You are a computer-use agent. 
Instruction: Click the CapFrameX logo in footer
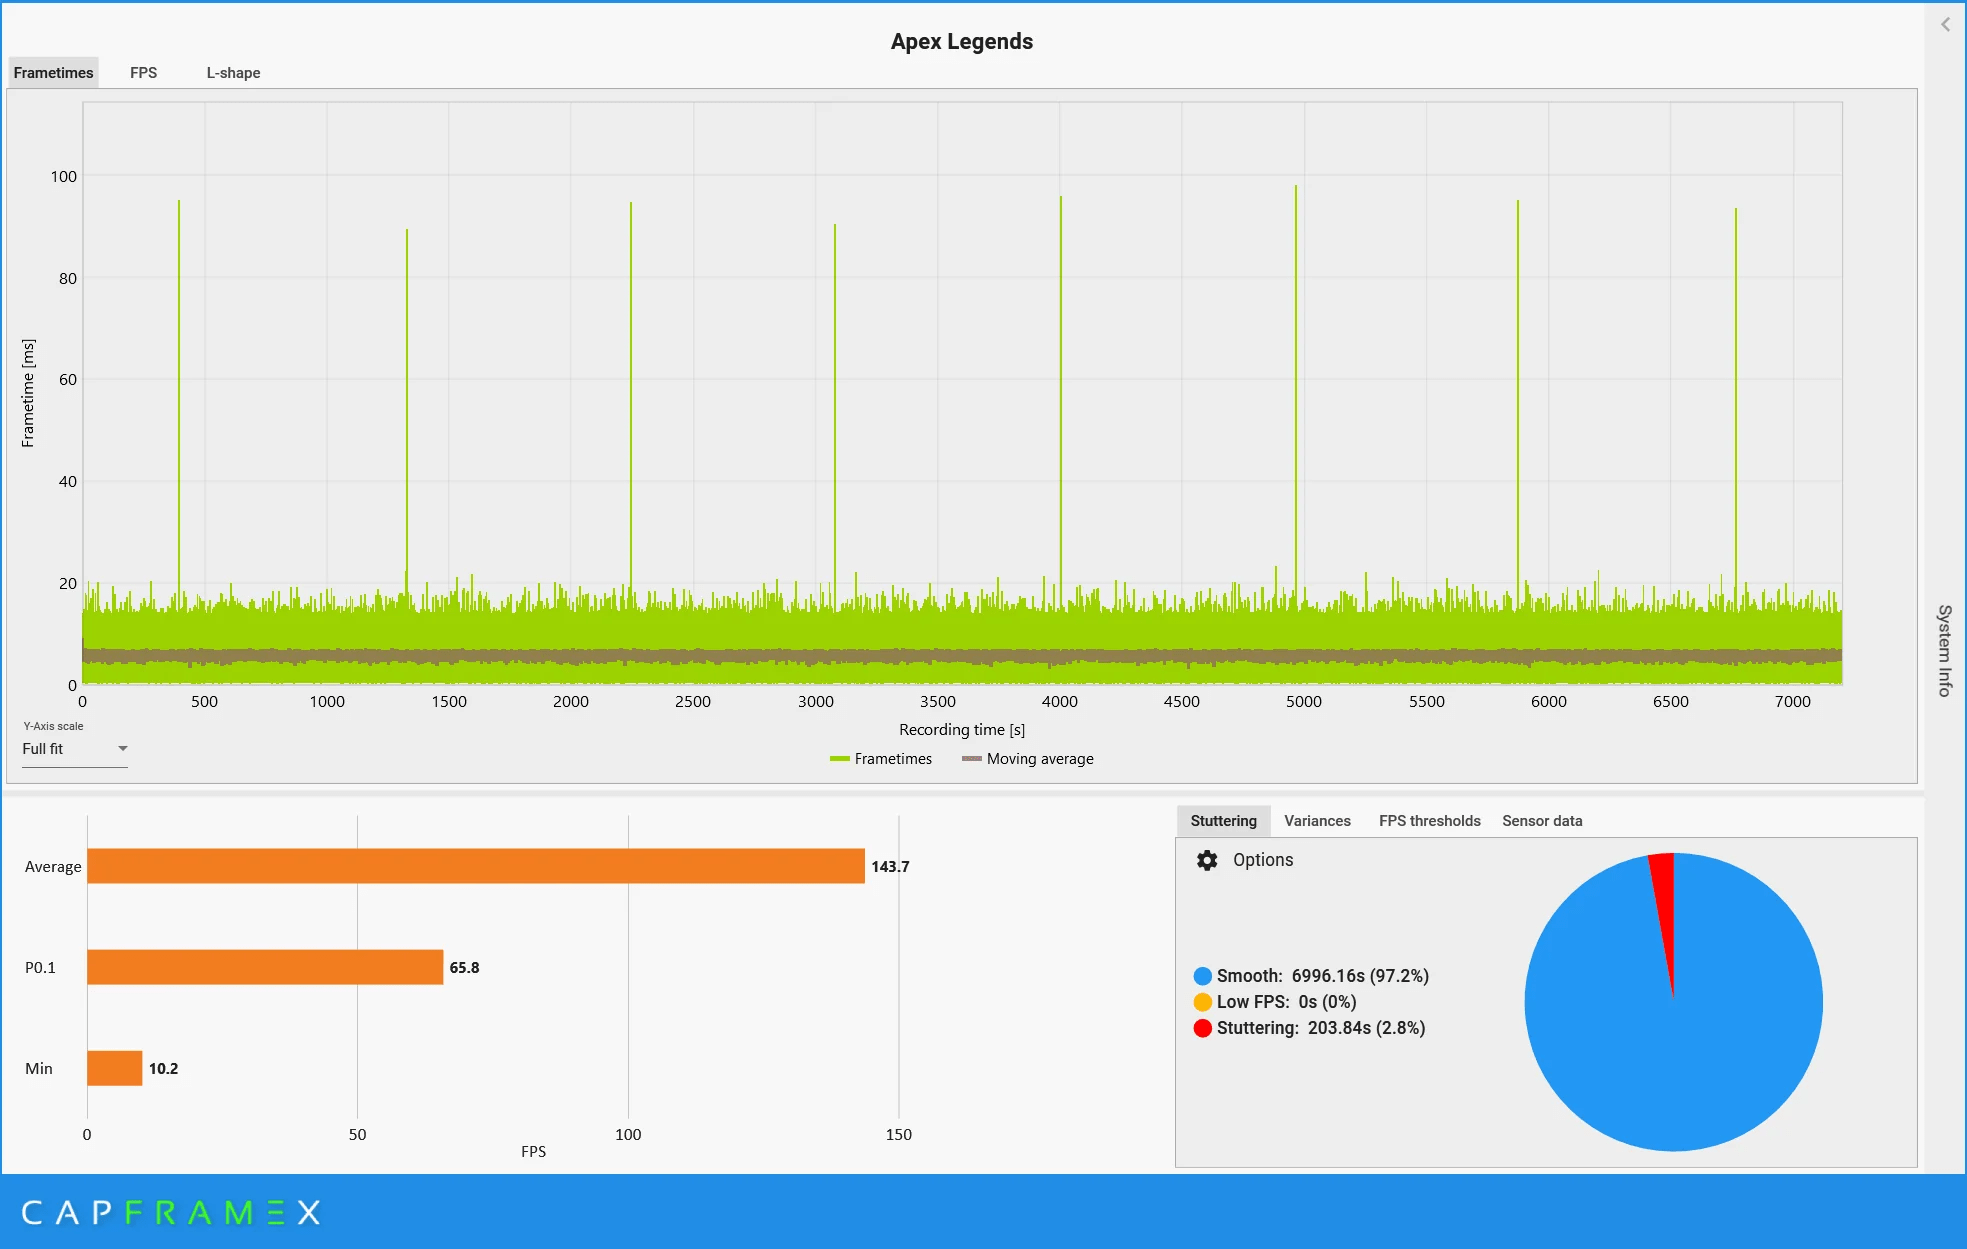click(171, 1213)
